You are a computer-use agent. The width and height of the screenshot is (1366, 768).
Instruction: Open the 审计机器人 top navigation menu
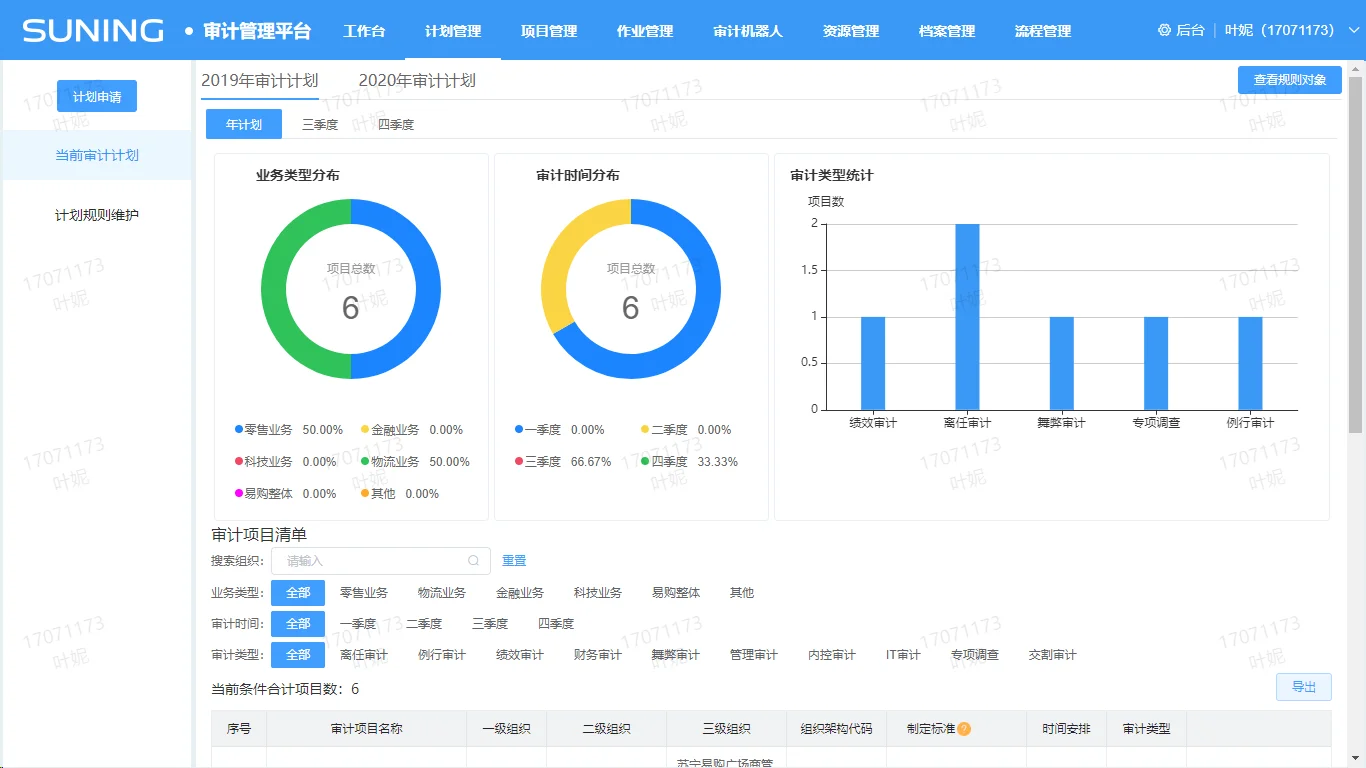(x=748, y=31)
